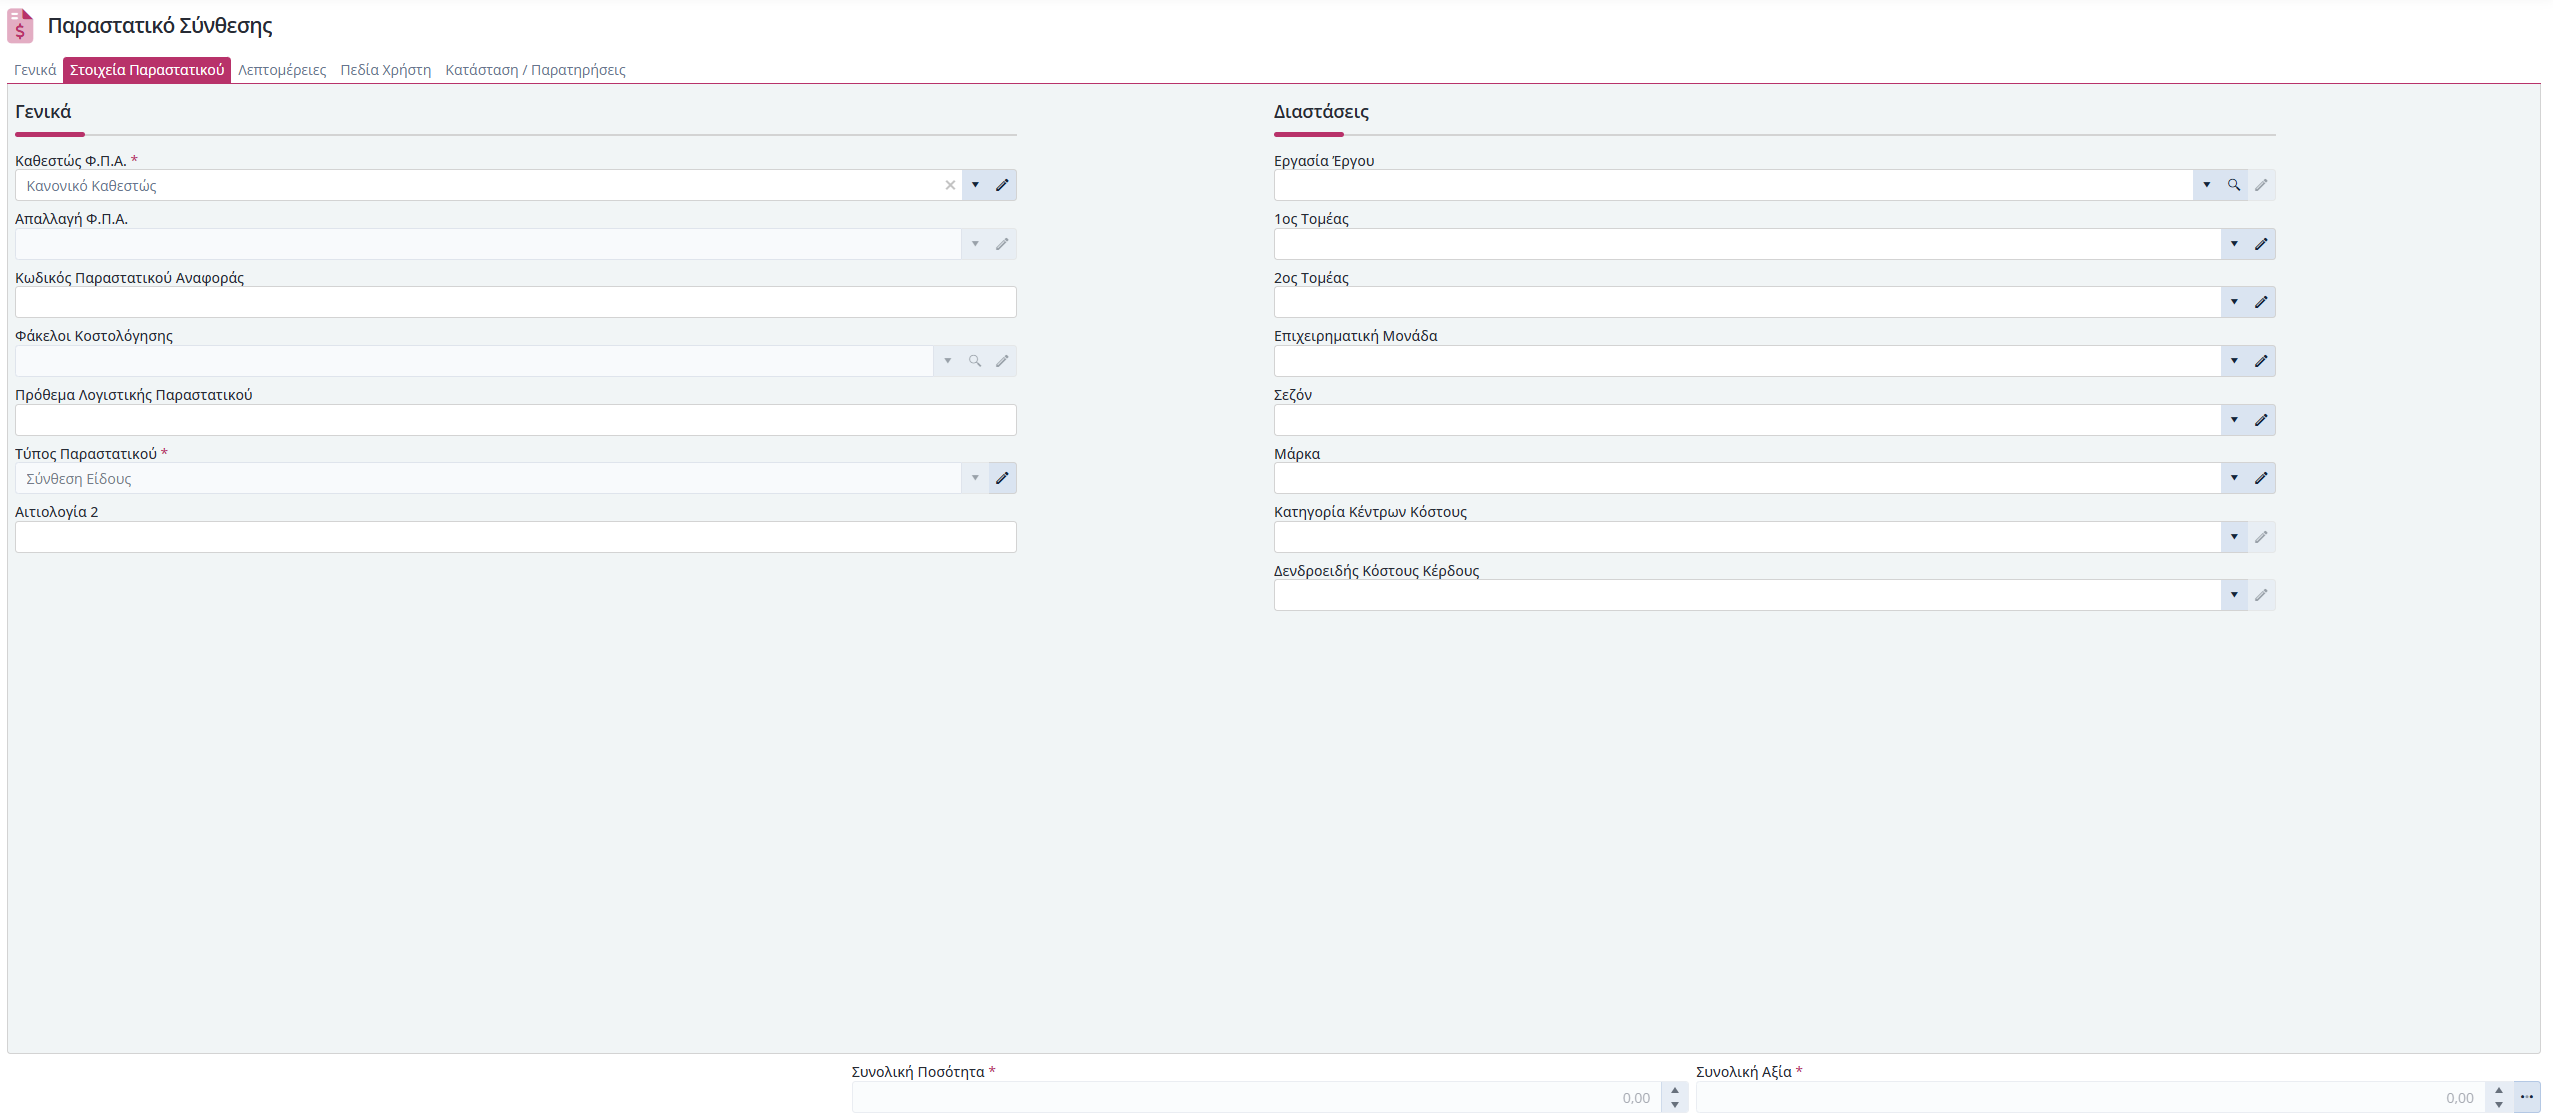
Task: Open Κατηγορία Κέντρων Κόστους dropdown list
Action: pyautogui.click(x=2233, y=537)
